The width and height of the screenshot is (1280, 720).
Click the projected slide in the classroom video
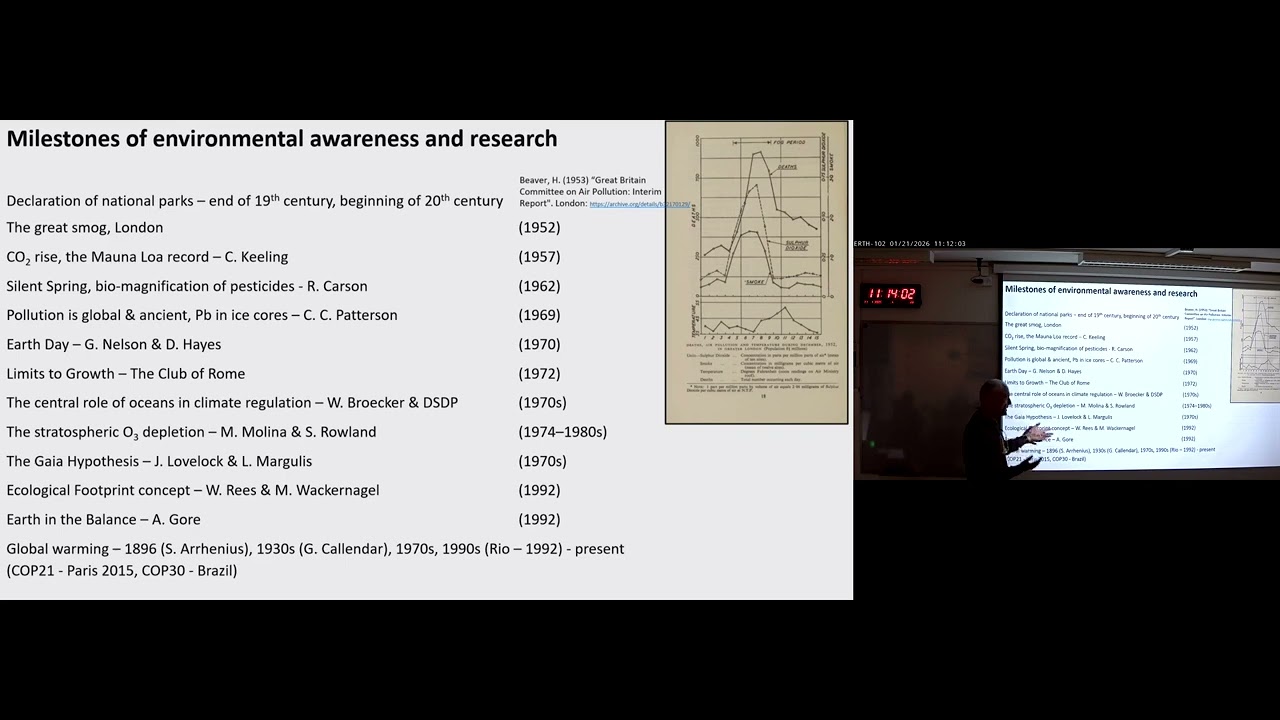click(x=1140, y=374)
